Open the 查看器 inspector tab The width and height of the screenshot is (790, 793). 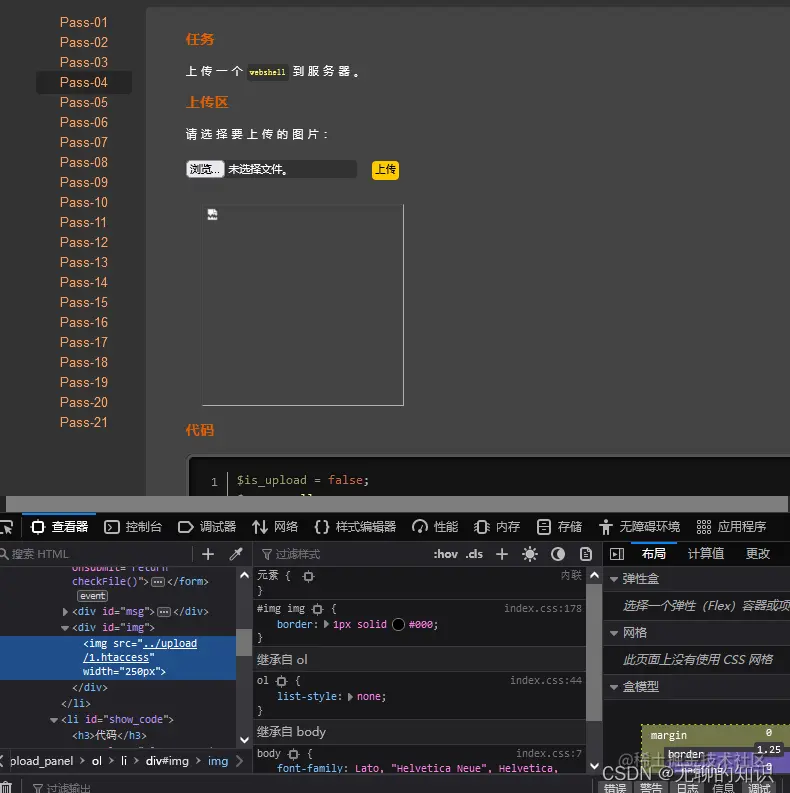60,527
